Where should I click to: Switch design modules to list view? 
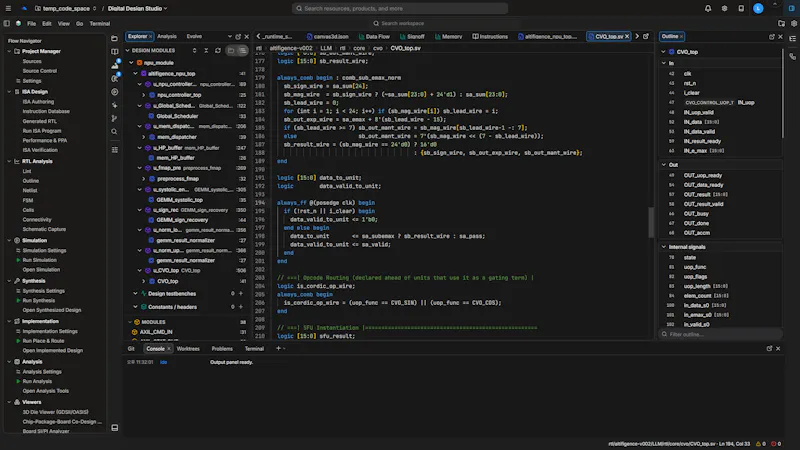coord(242,51)
